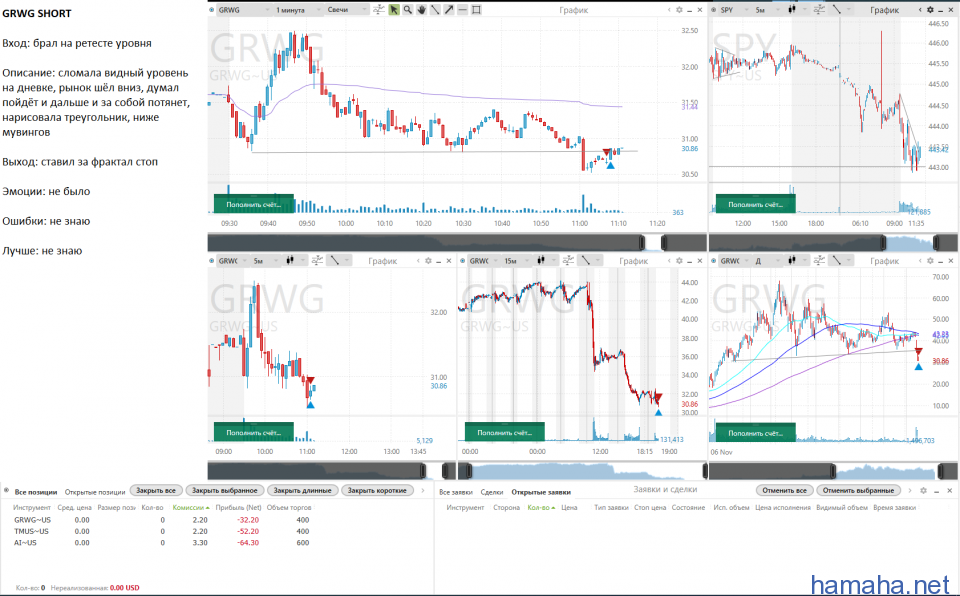Select the AI~US position row

[162, 543]
